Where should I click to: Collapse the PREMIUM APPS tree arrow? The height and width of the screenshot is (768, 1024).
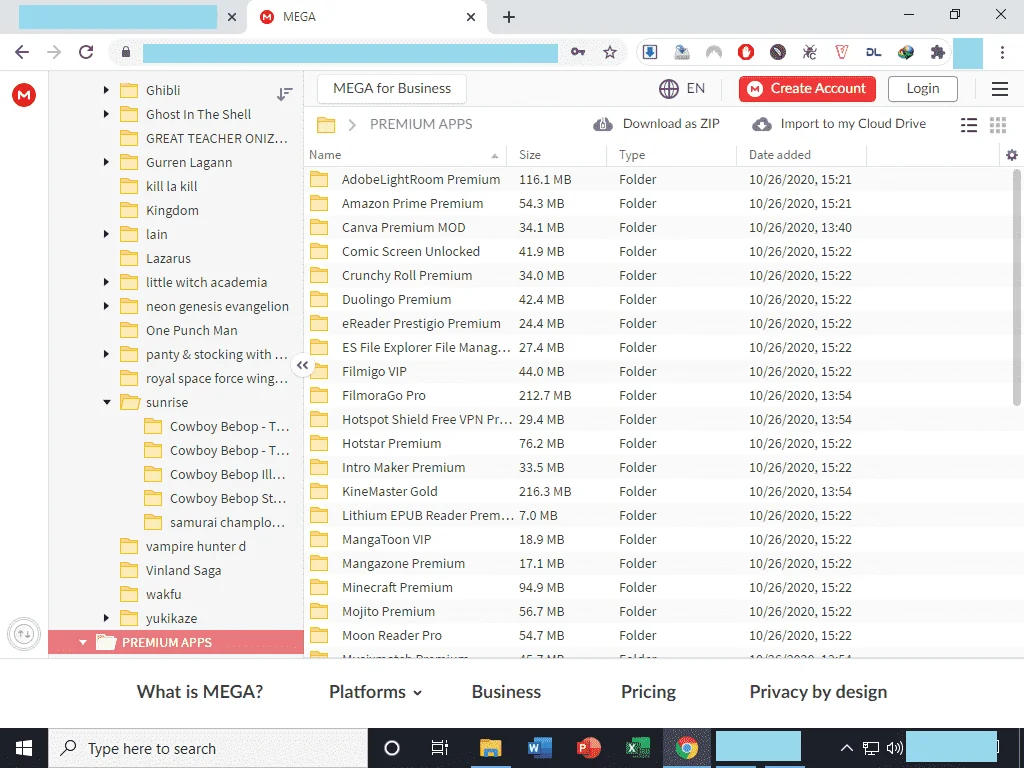coord(83,643)
